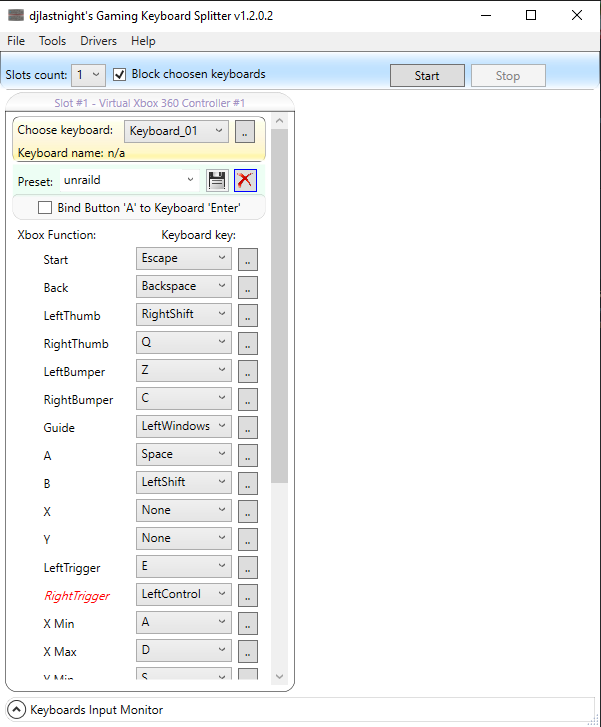This screenshot has width=601, height=727.
Task: Click the slot panel scrollbar thumb
Action: (x=279, y=306)
